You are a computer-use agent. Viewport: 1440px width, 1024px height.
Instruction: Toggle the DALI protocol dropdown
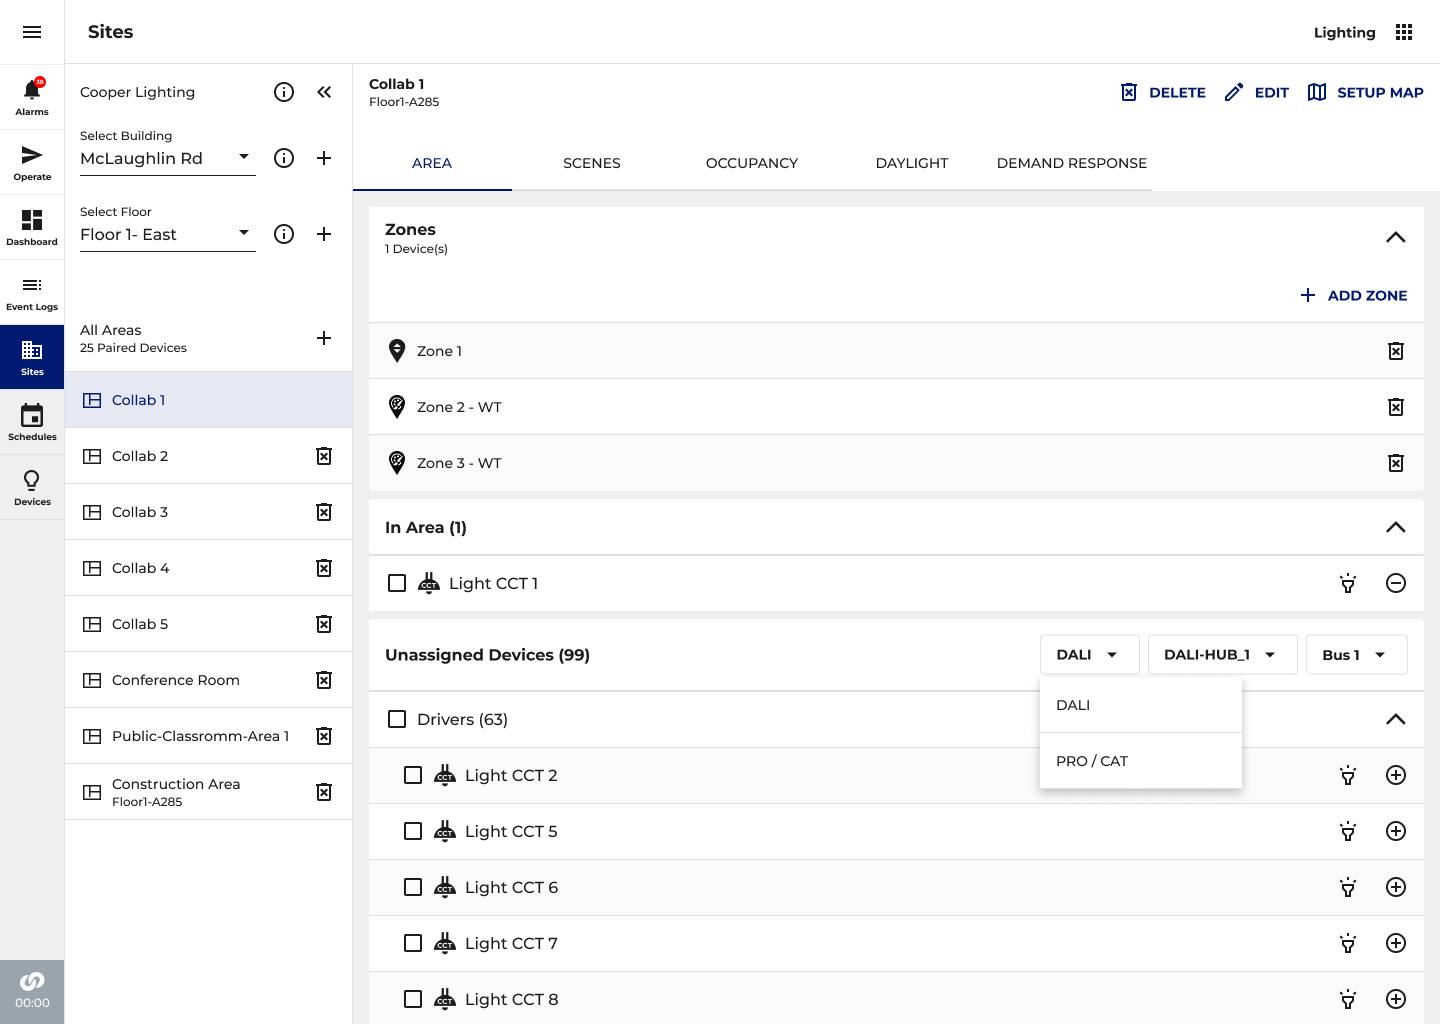1090,655
